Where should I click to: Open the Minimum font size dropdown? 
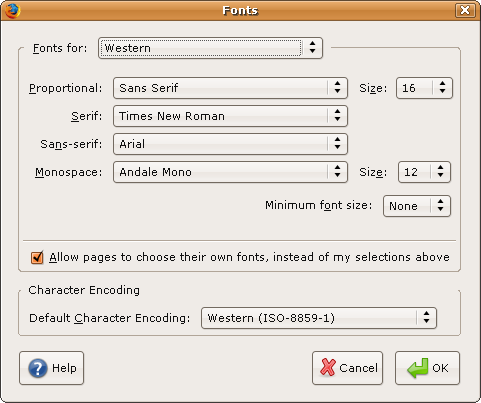pos(417,206)
